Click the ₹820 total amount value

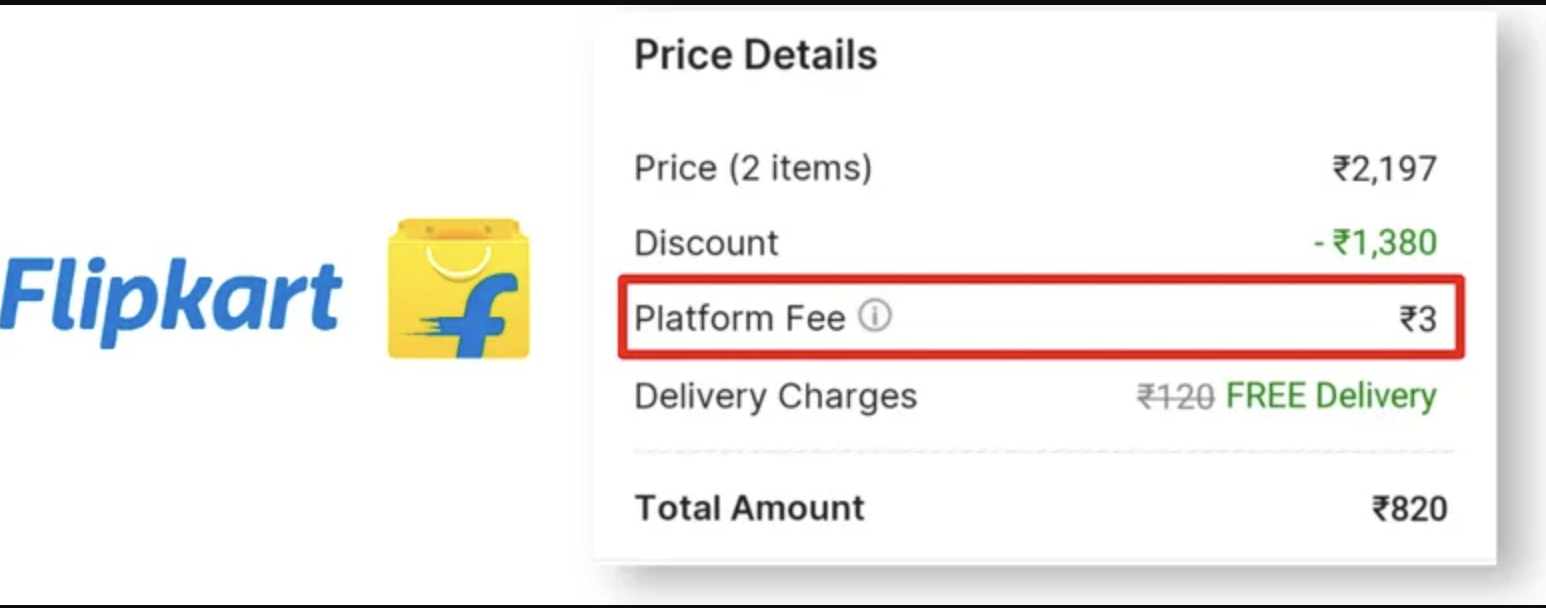(1409, 509)
